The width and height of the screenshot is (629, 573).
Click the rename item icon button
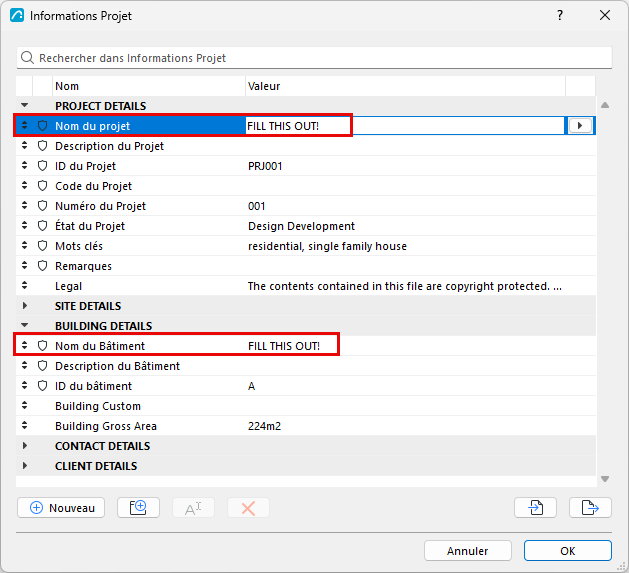193,508
